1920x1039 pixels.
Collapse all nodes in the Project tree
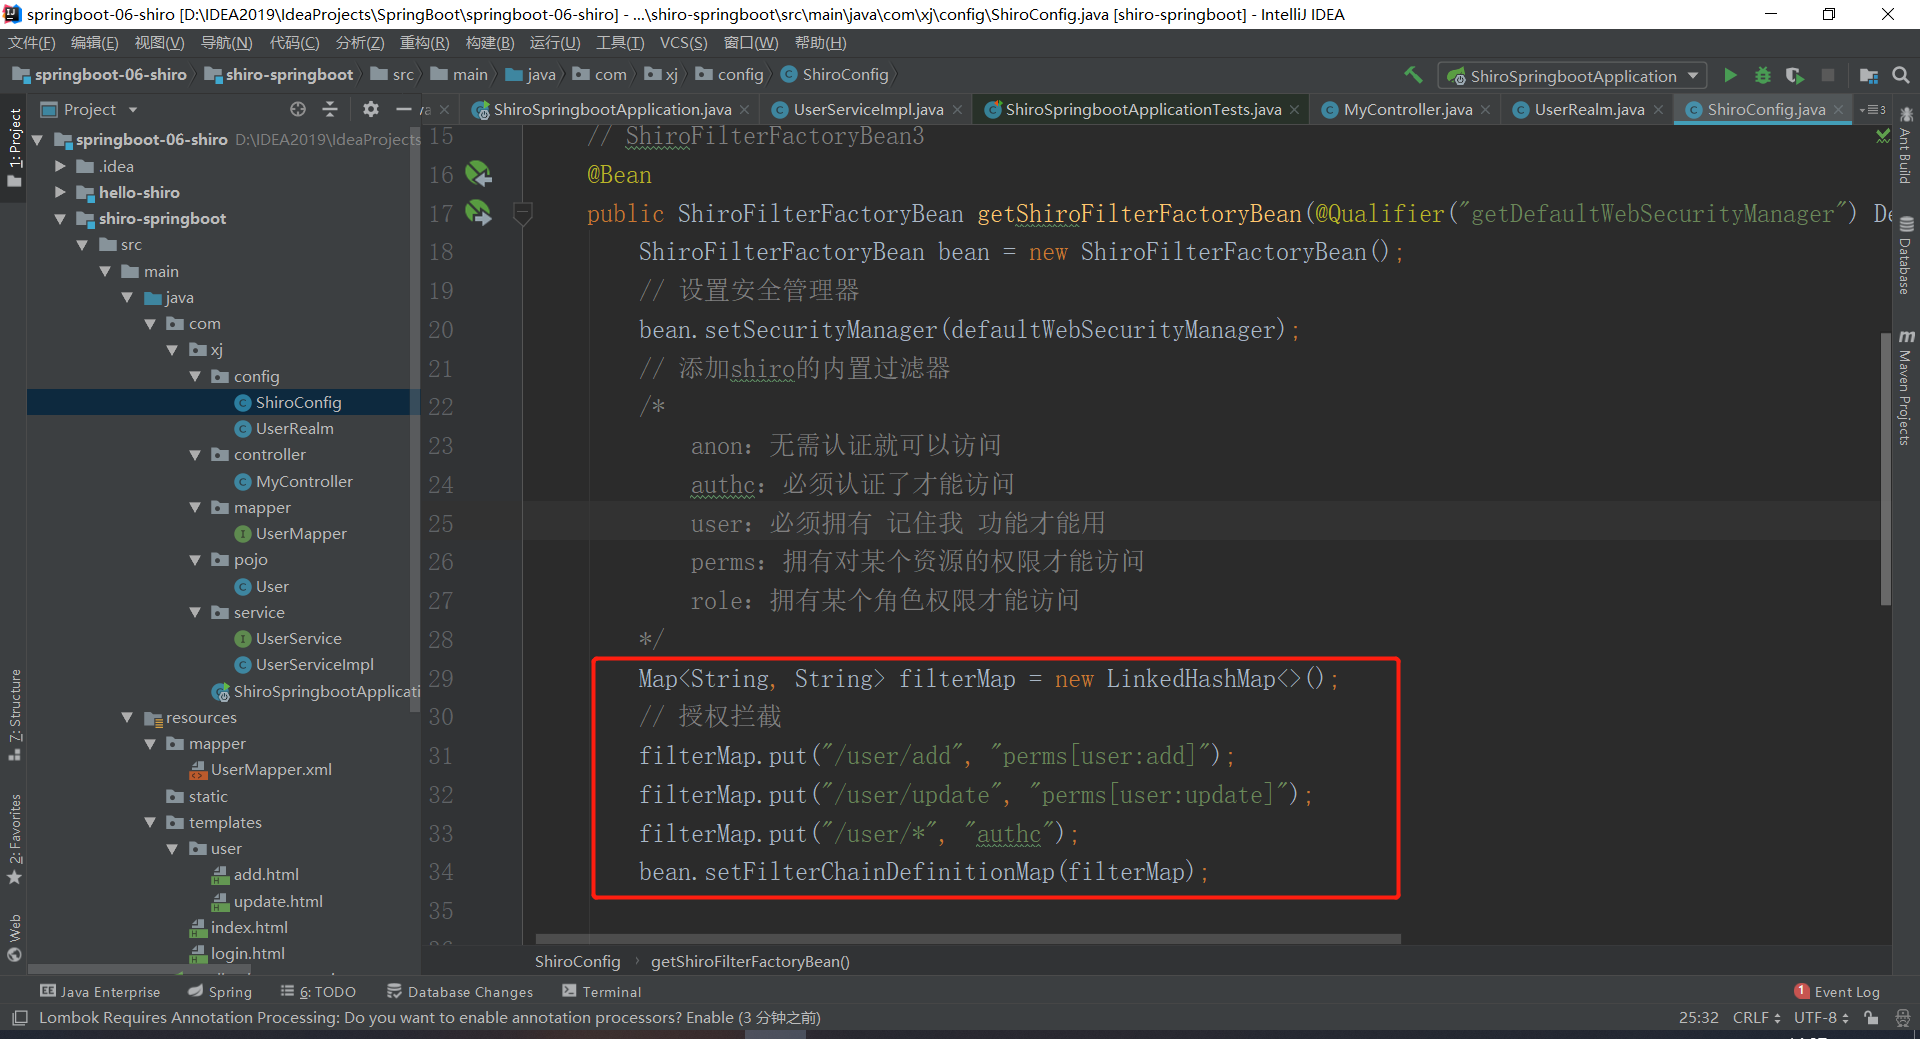click(x=330, y=109)
